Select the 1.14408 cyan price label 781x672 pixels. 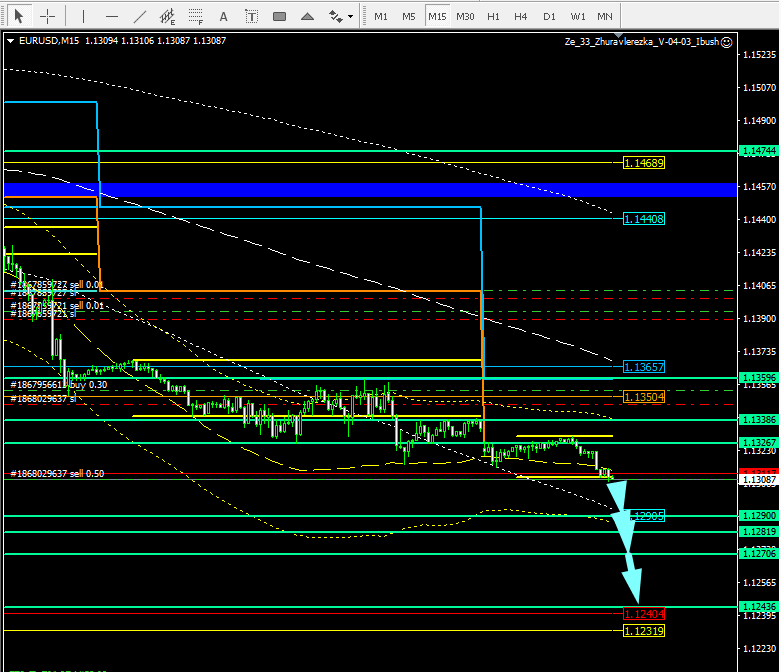pos(644,219)
